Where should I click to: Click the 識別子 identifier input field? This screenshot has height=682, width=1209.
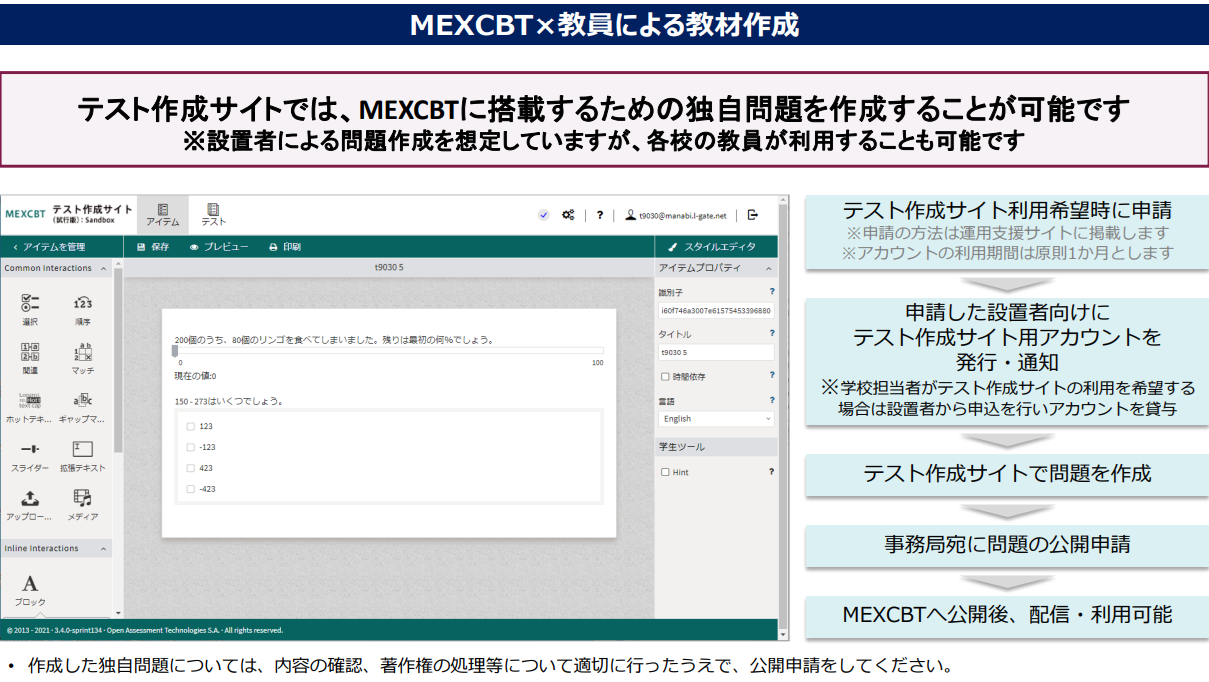715,310
